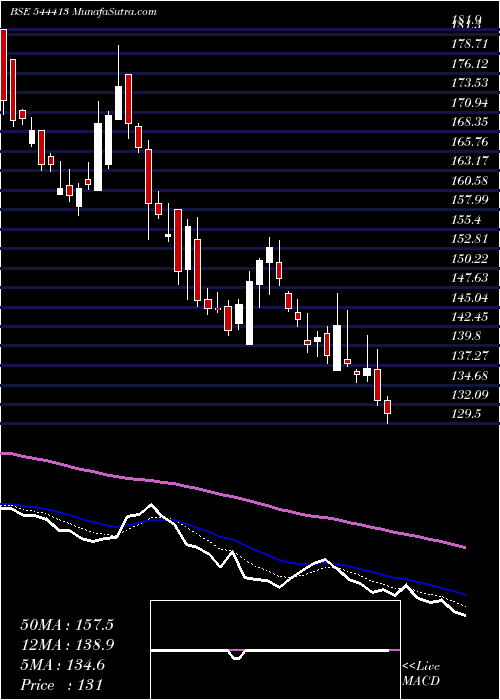The image size is (500, 700).
Task: Pick the 147.63 price label
Action: click(468, 278)
